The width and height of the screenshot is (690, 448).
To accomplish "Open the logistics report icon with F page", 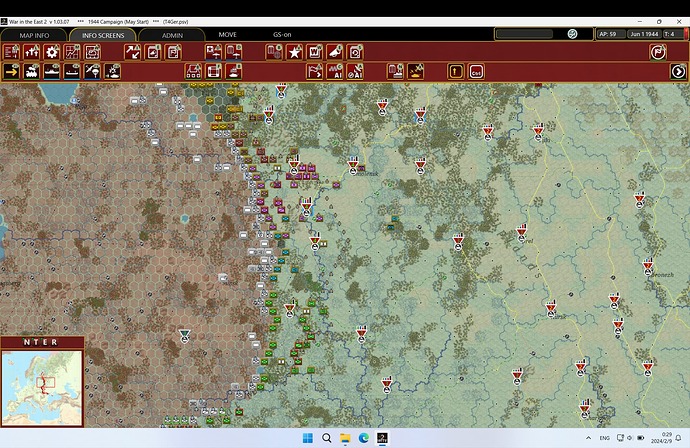I will pos(173,52).
